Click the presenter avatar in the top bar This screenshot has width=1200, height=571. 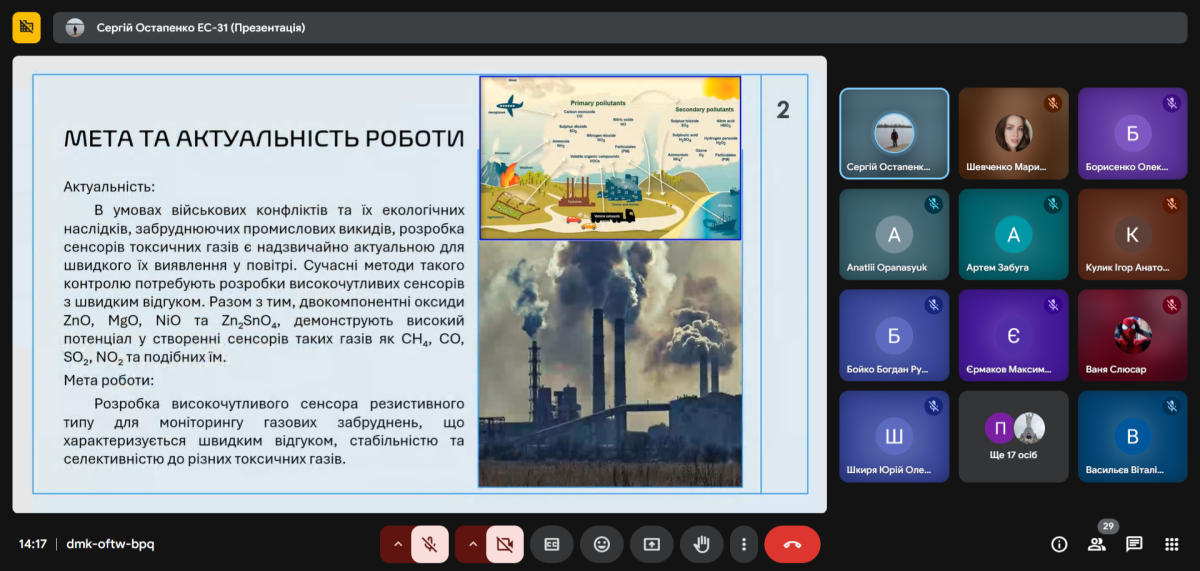[75, 28]
